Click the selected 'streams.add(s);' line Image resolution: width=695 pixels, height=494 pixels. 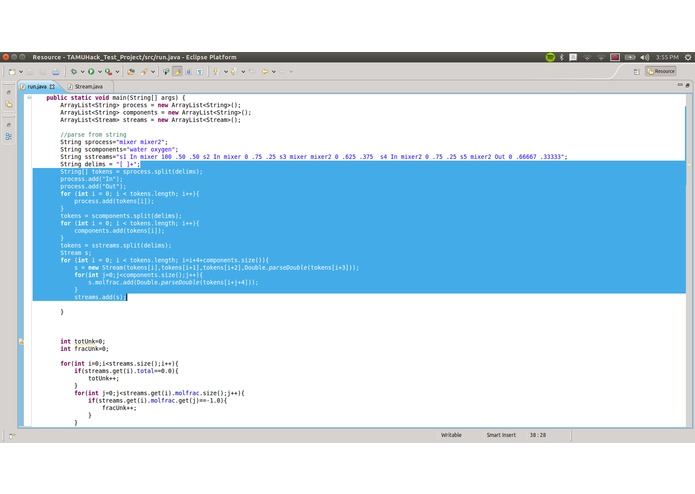point(100,297)
